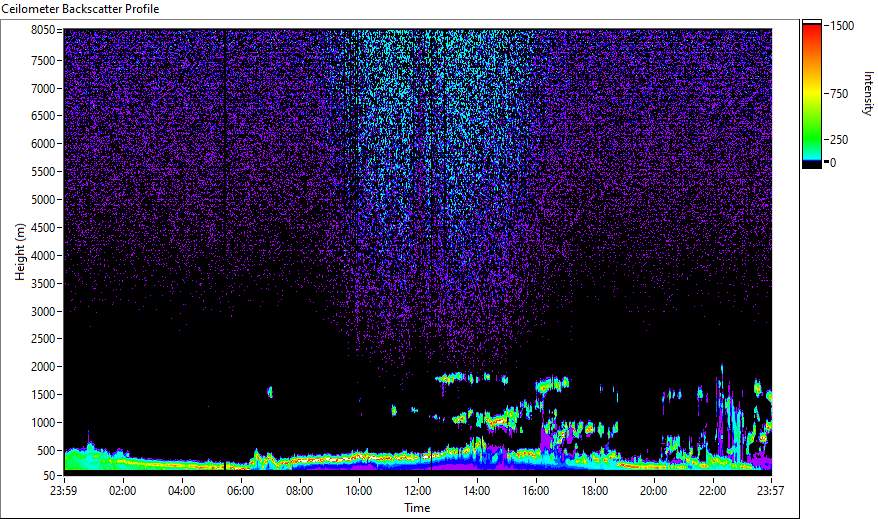Click the 06:00 time tick label

tap(240, 491)
